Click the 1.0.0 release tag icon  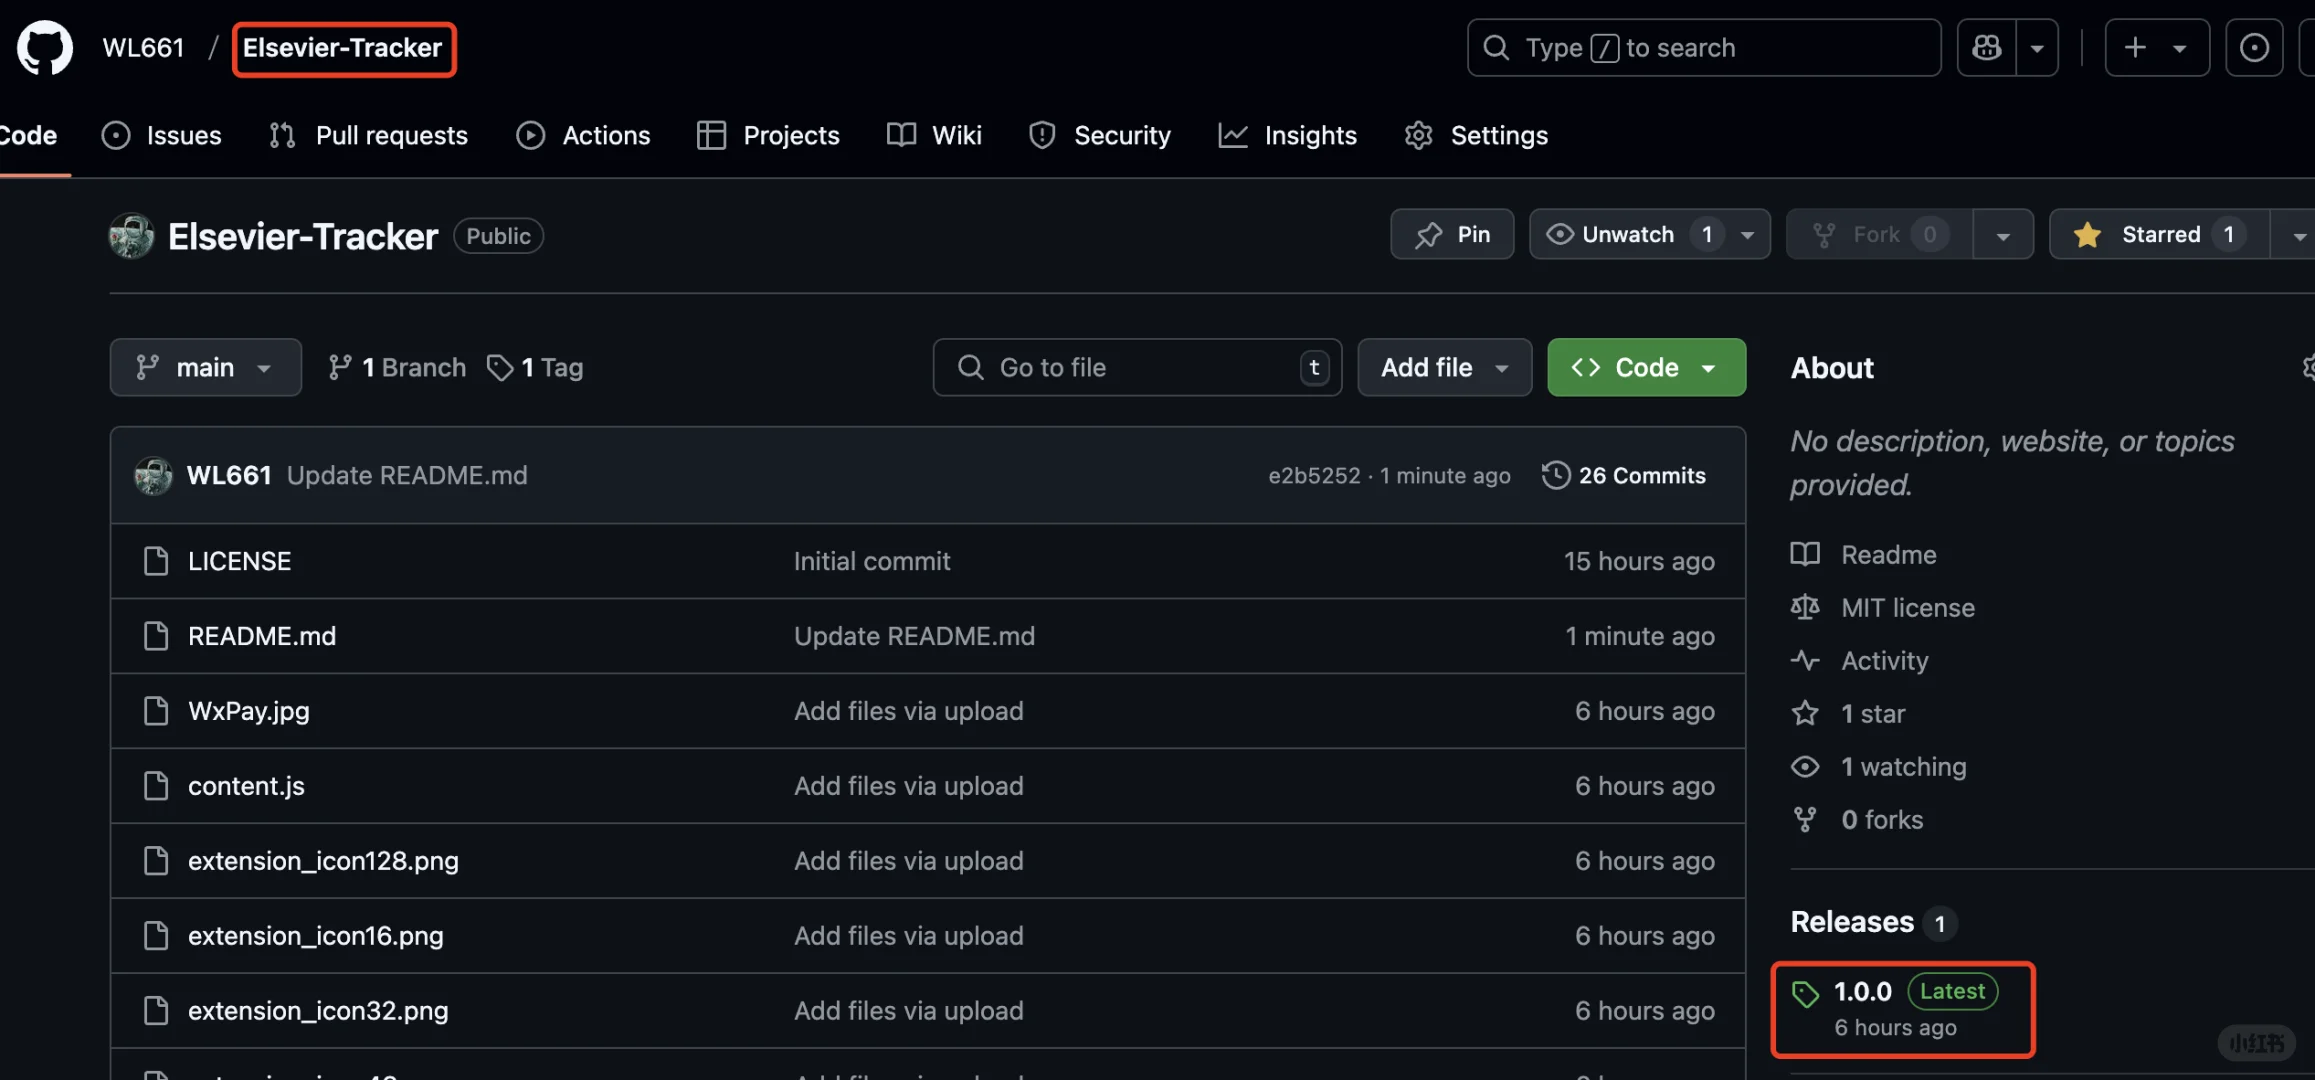[x=1805, y=993]
